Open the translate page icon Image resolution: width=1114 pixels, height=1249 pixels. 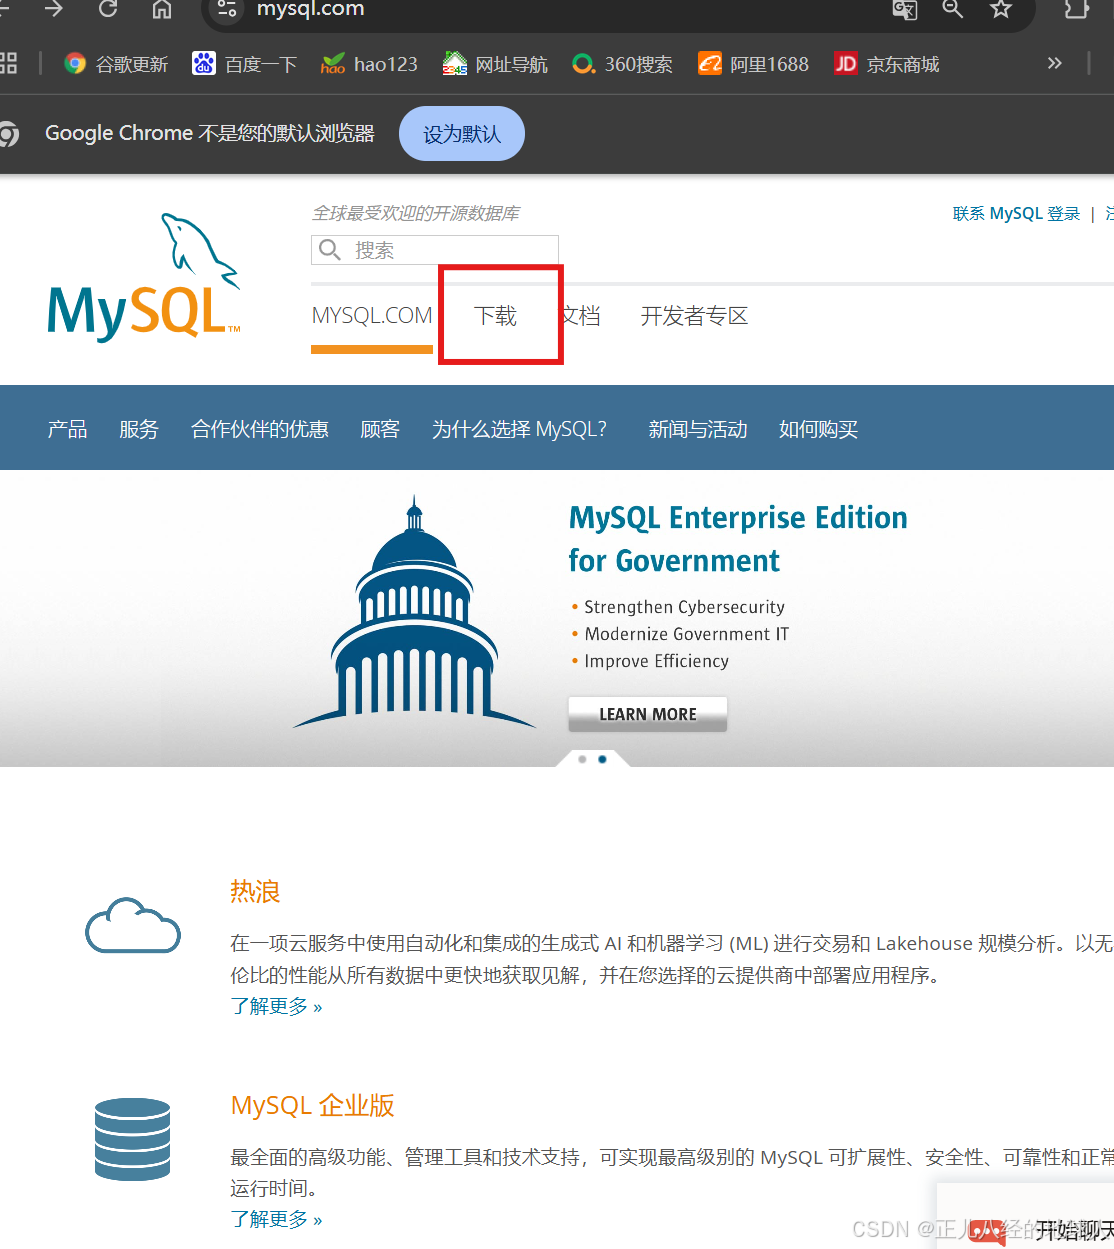pos(904,9)
